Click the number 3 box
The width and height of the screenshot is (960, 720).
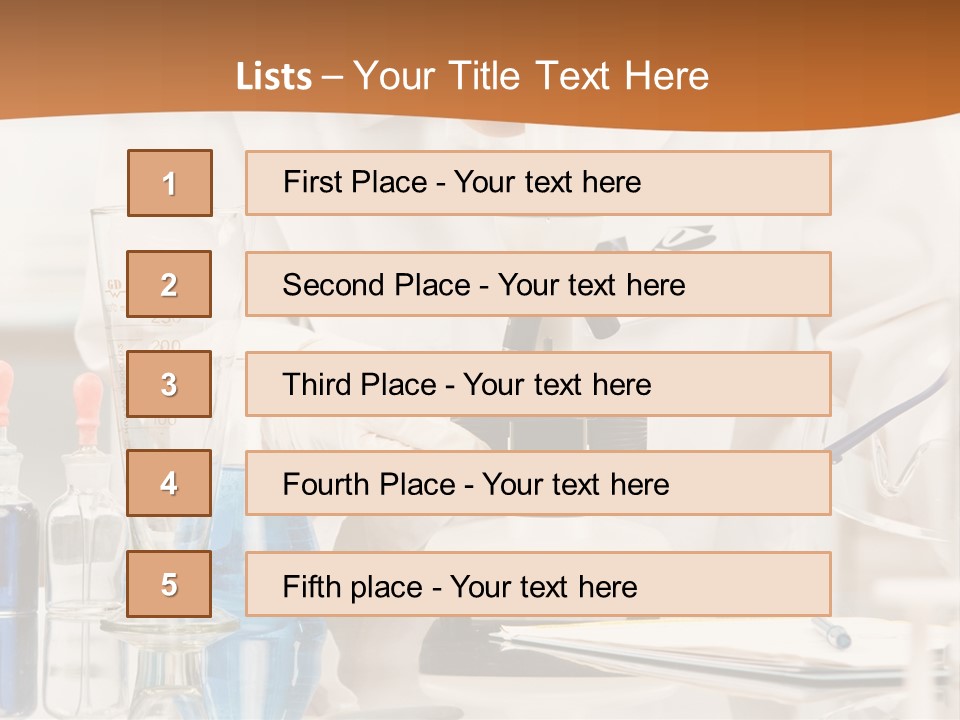pyautogui.click(x=169, y=384)
